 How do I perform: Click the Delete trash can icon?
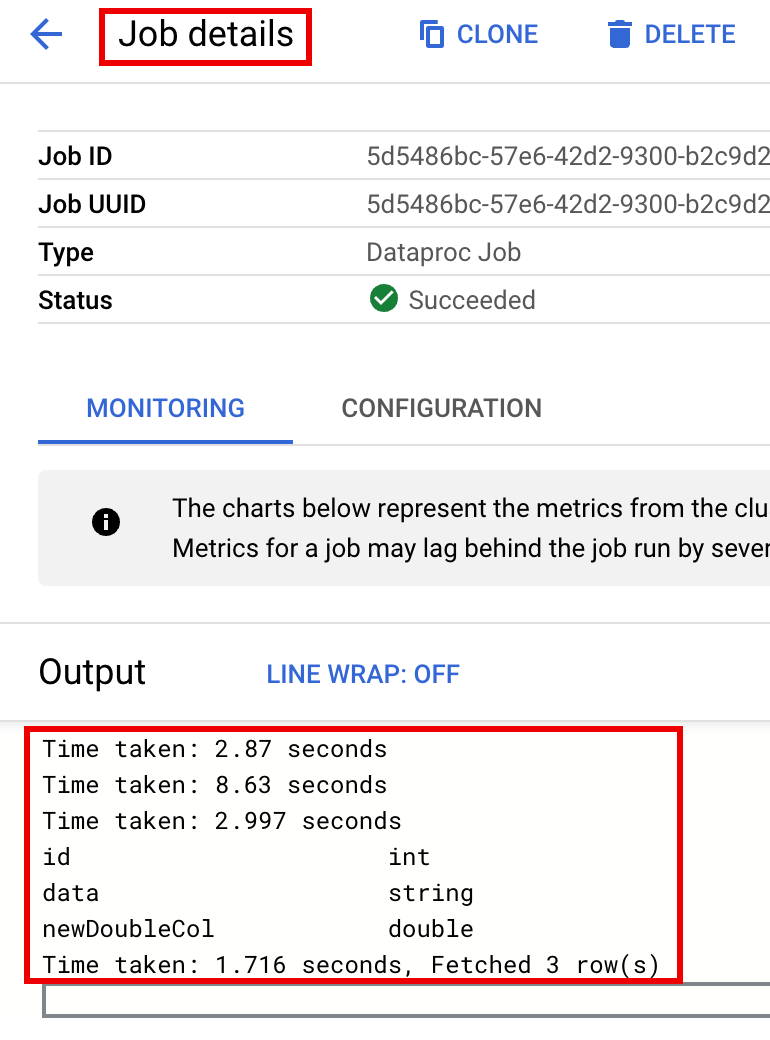point(620,35)
